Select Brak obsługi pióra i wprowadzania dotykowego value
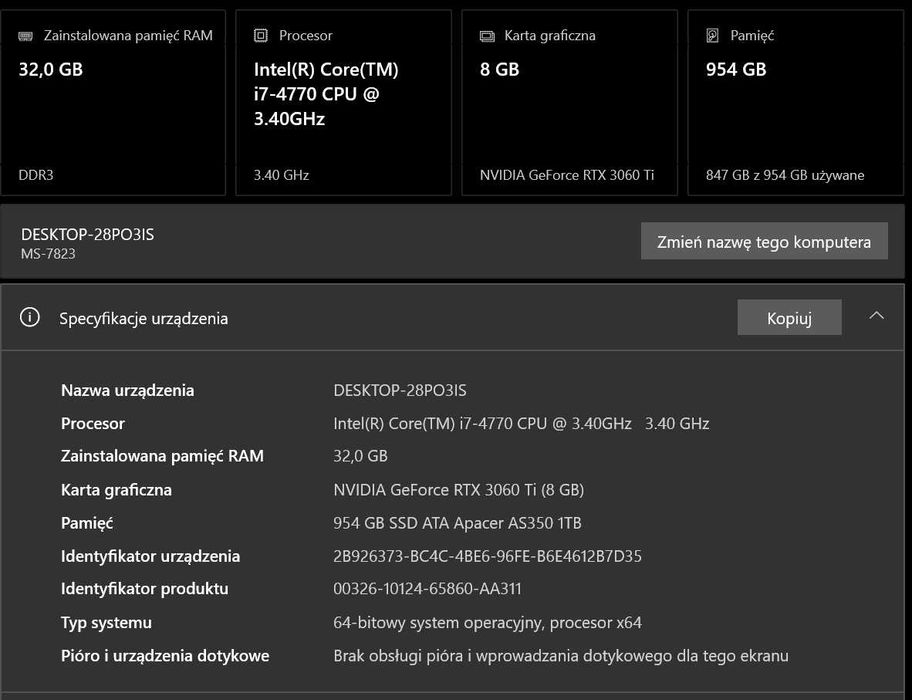The image size is (912, 700). point(561,656)
